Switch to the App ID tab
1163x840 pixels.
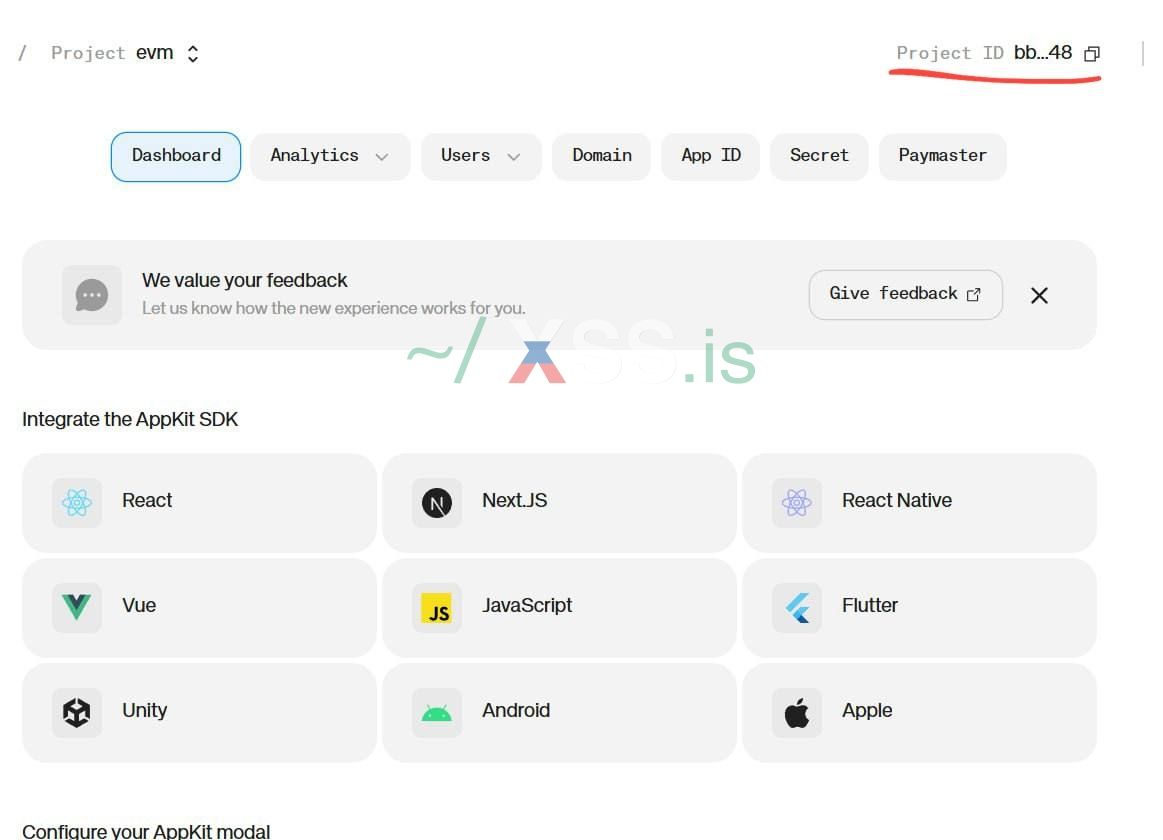(x=710, y=156)
